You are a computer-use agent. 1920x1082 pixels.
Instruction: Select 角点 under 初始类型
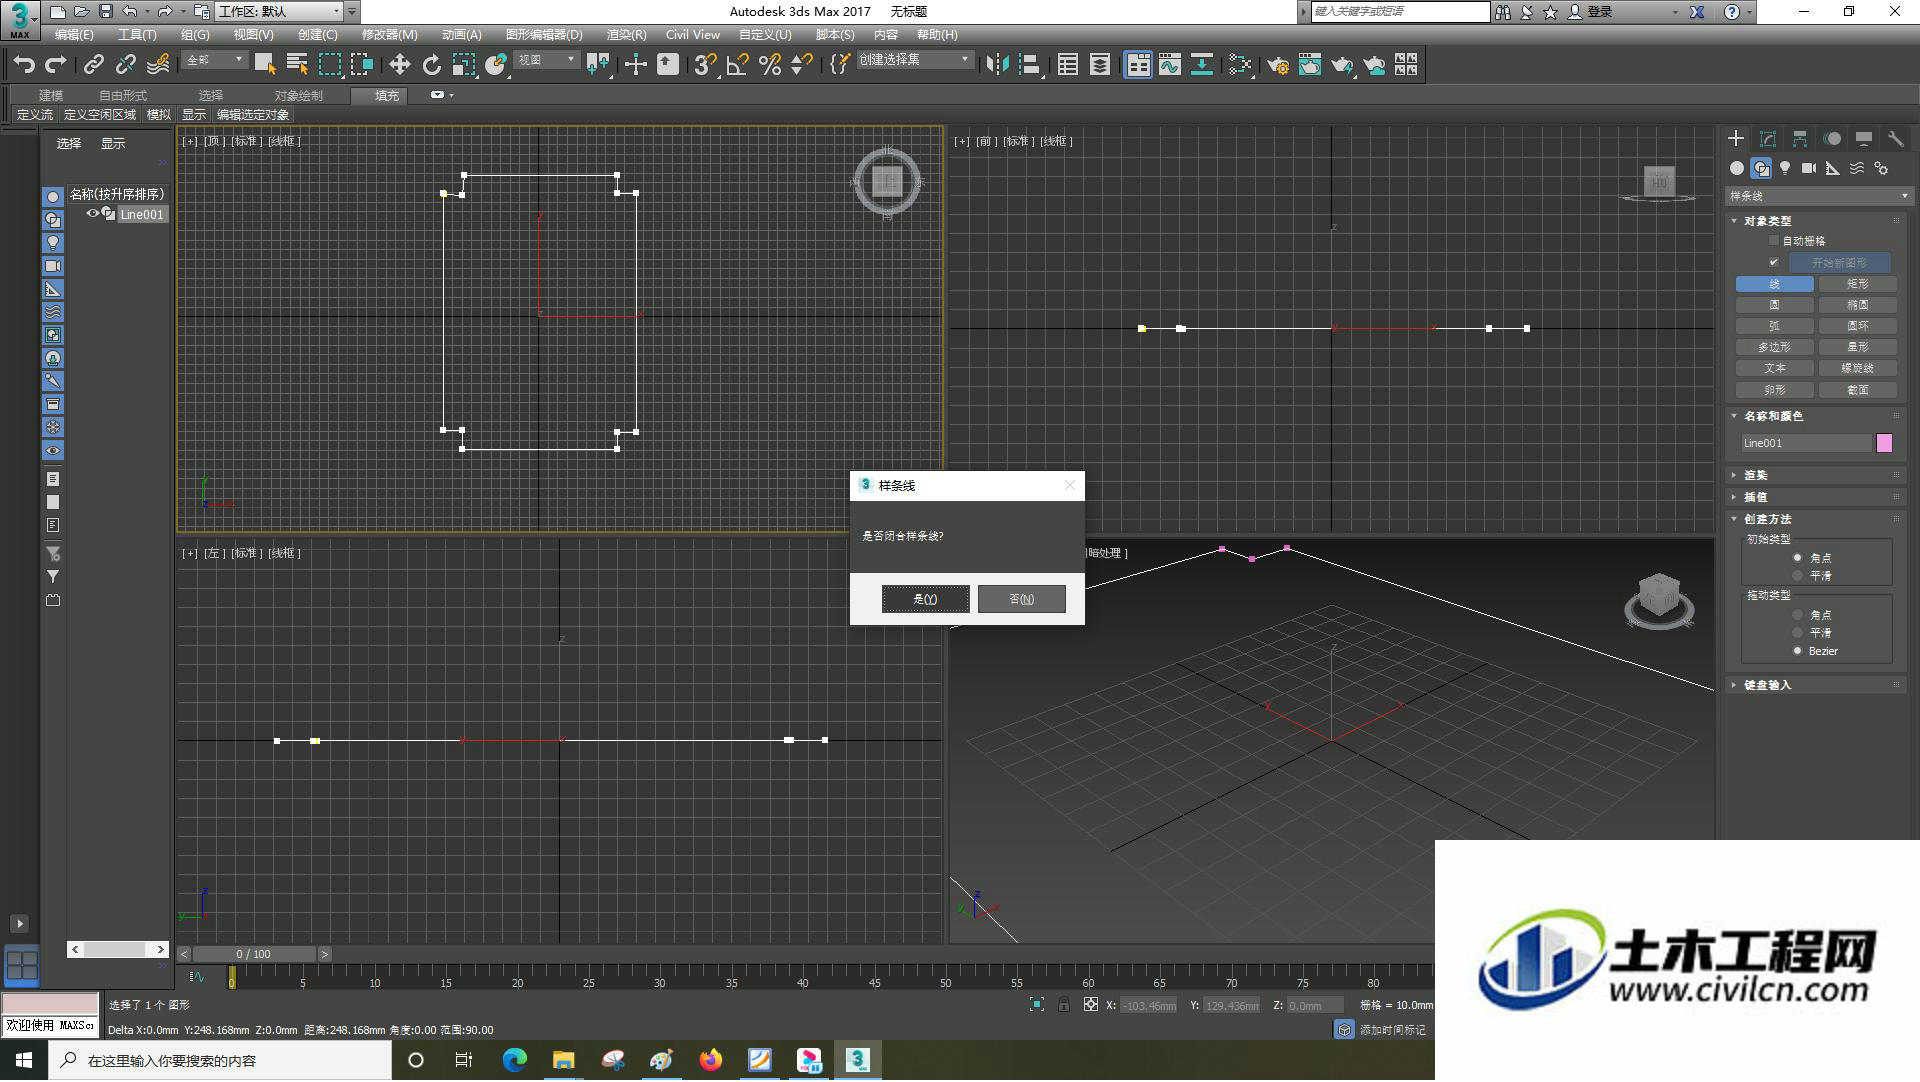(1797, 559)
